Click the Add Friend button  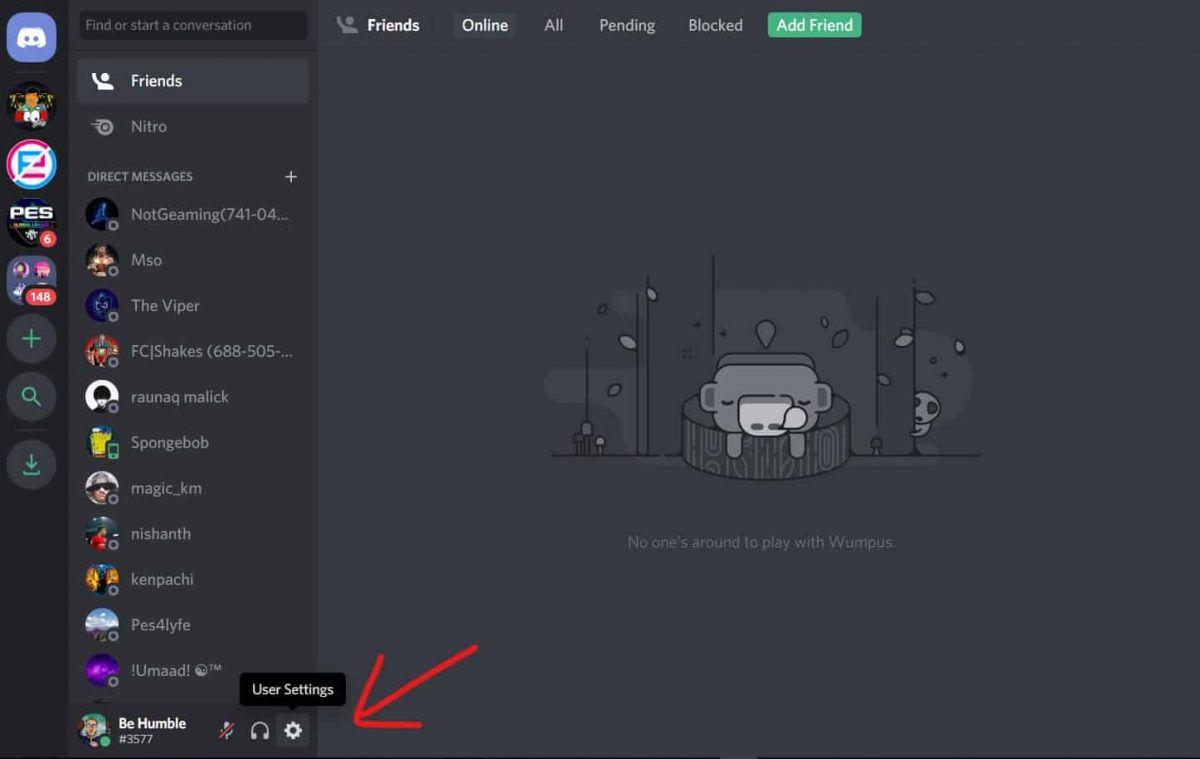click(814, 24)
